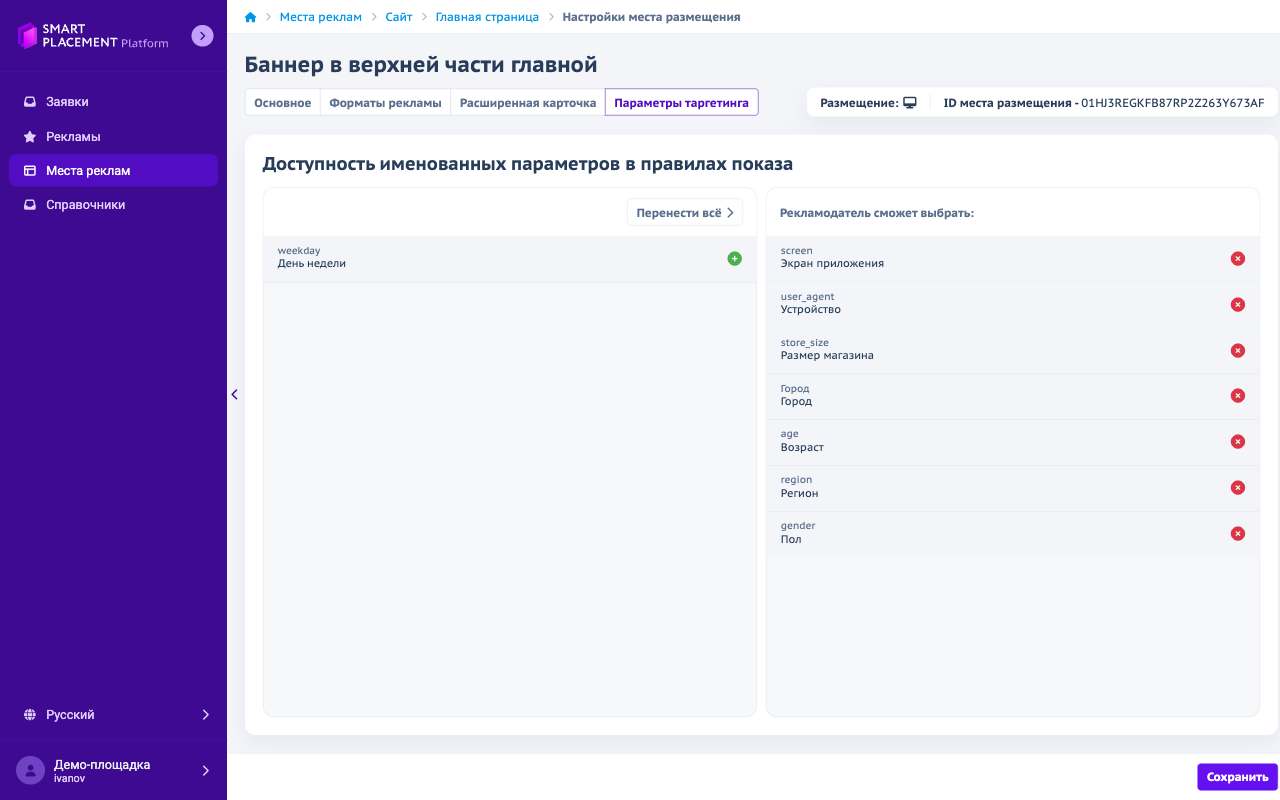
Task: Remove the age Возраст parameter
Action: (1237, 442)
